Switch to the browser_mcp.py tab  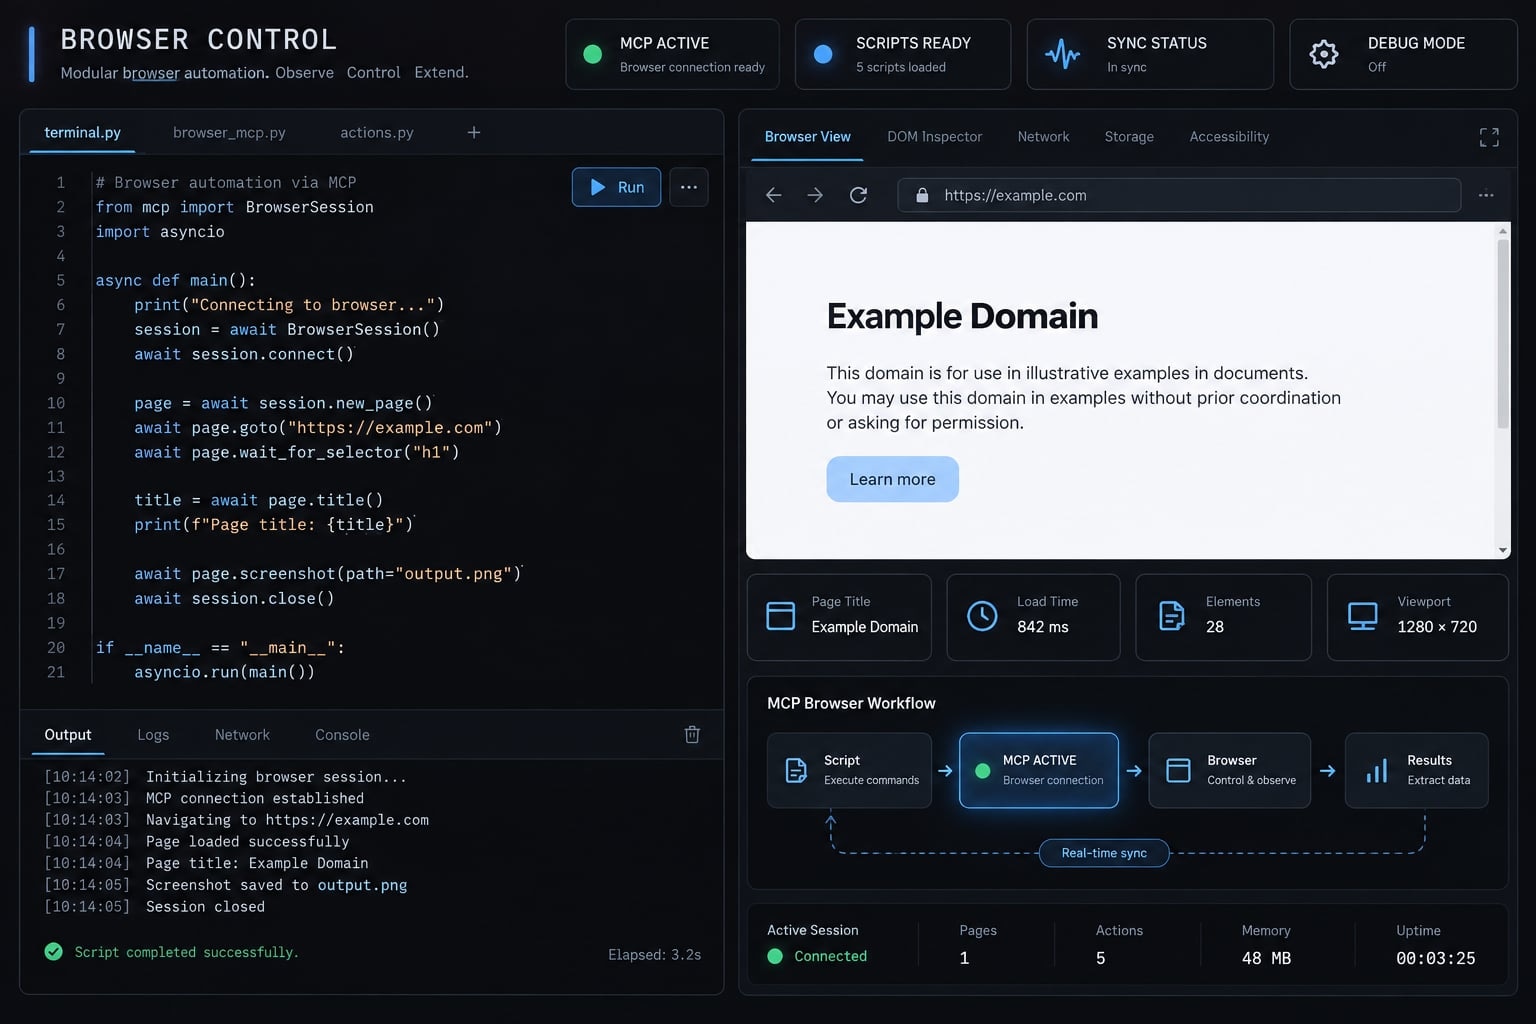[x=229, y=132]
